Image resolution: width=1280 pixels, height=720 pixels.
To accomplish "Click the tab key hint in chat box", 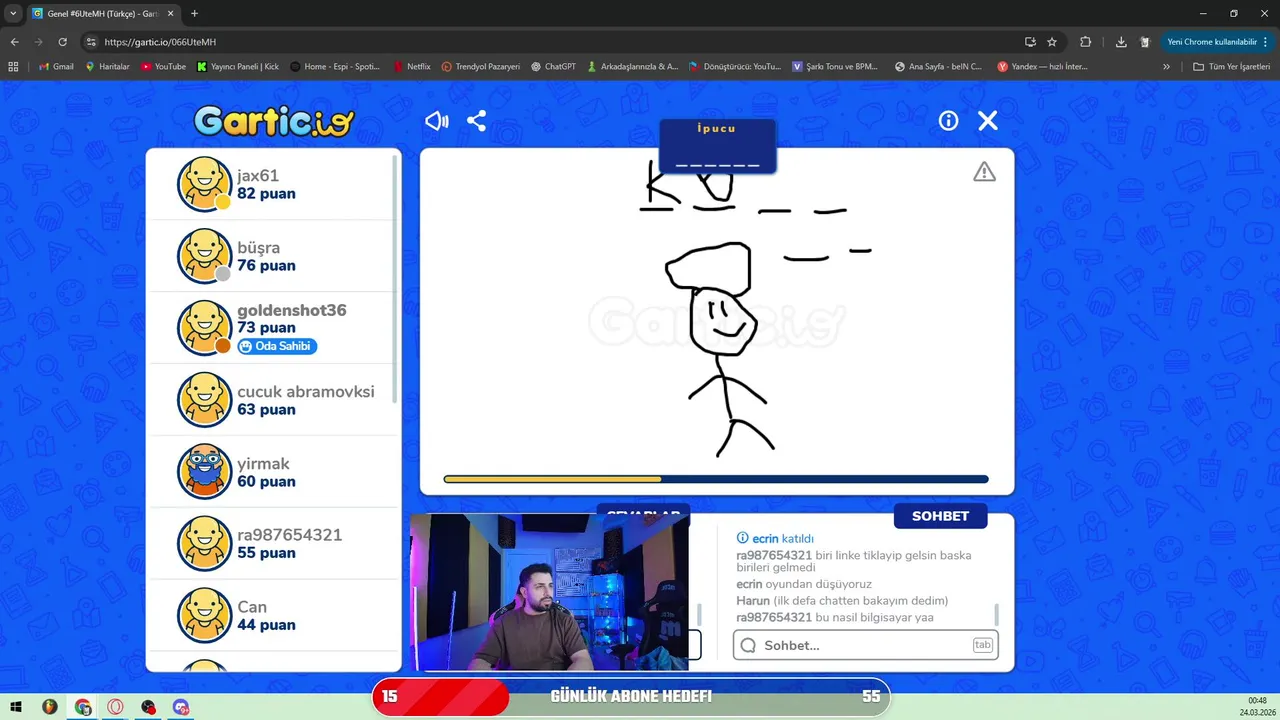I will (x=982, y=645).
